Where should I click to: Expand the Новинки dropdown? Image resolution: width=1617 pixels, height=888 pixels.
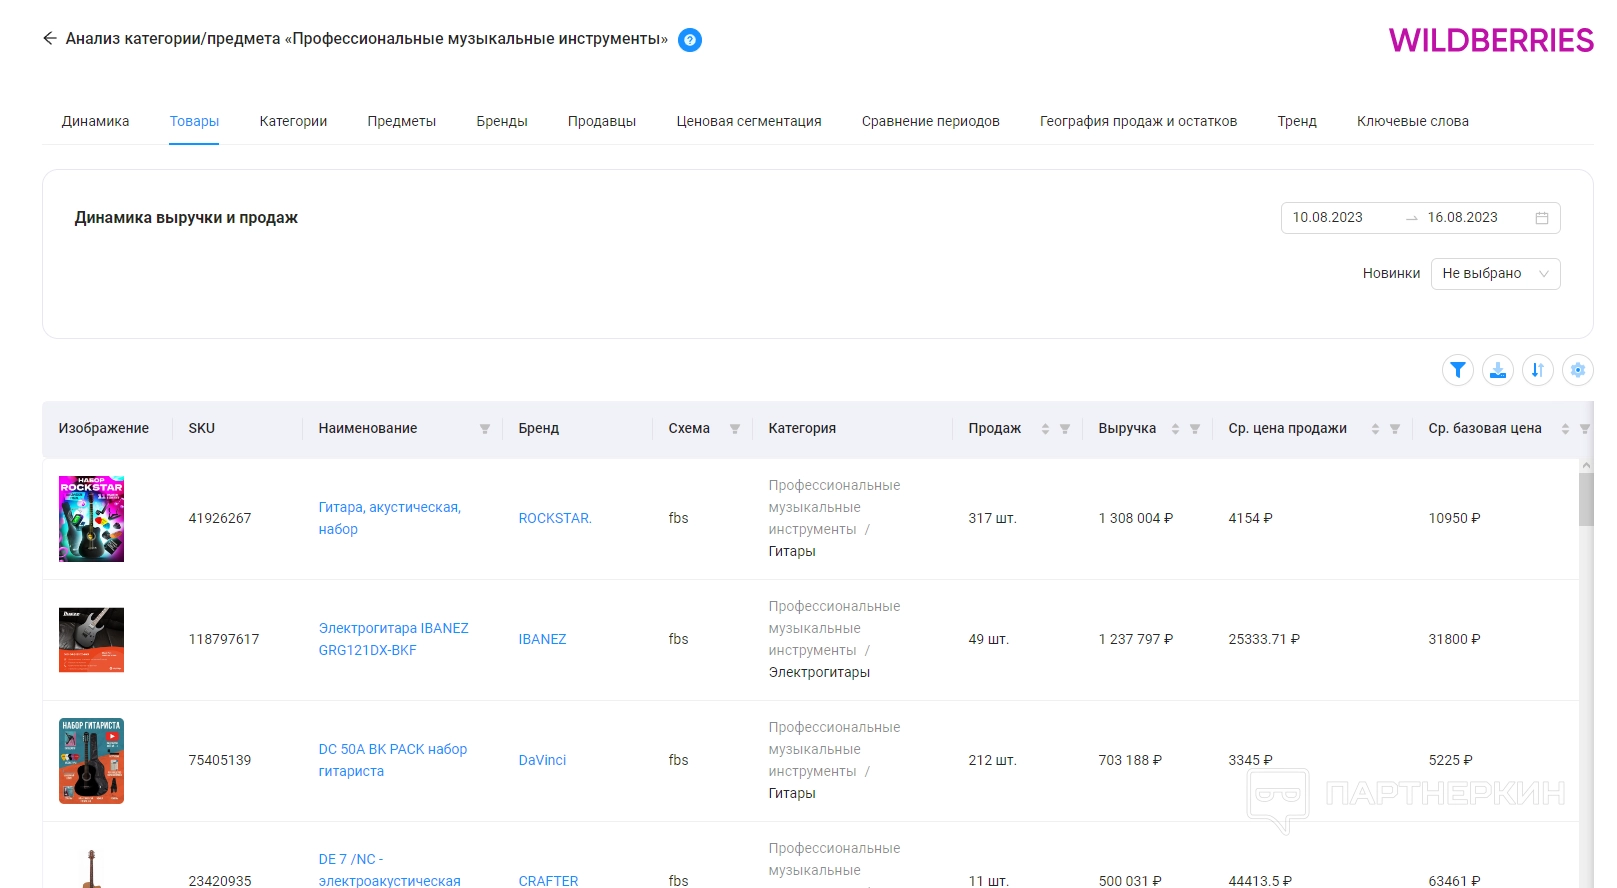pos(1495,274)
